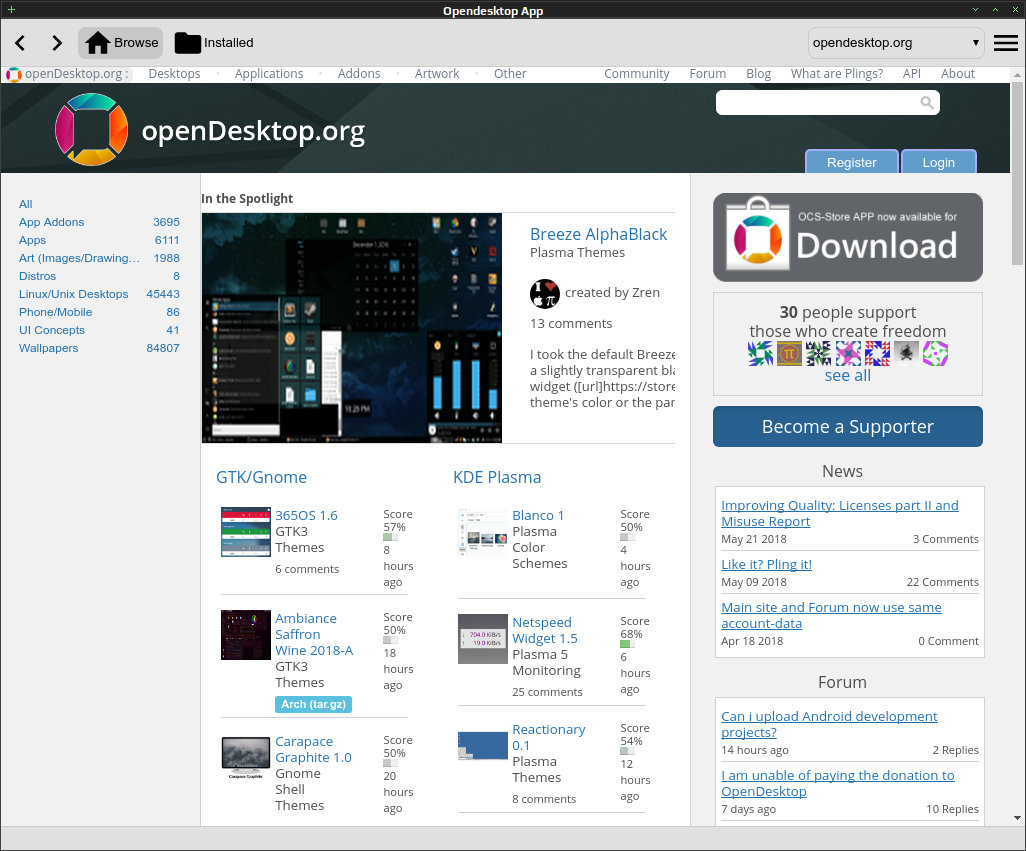Open the Netspeed Widget 1.5 thumbnail
Viewport: 1026px width, 851px height.
pos(483,639)
